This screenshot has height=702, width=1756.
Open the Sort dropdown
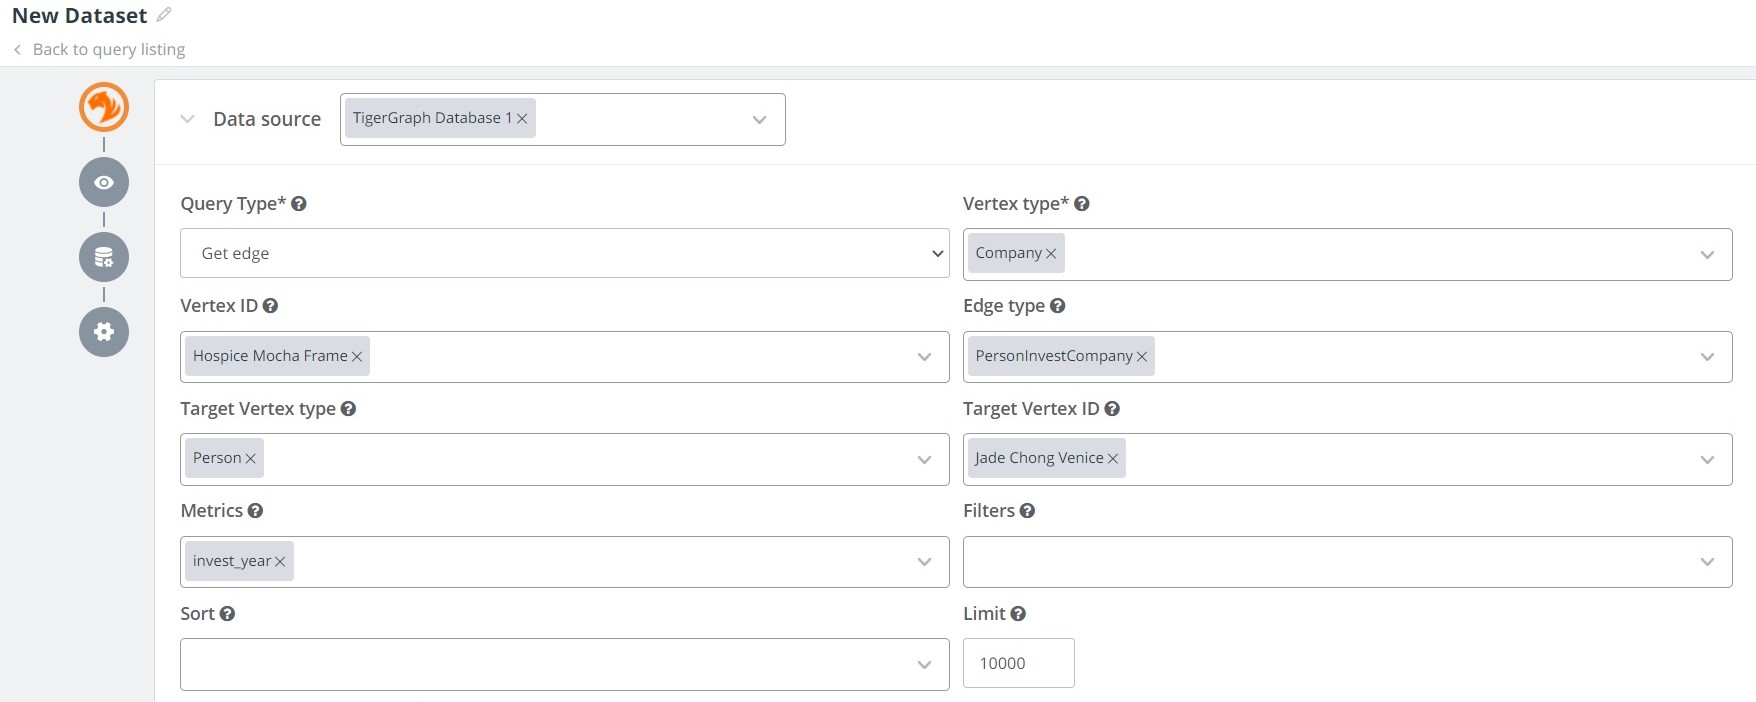tap(564, 664)
